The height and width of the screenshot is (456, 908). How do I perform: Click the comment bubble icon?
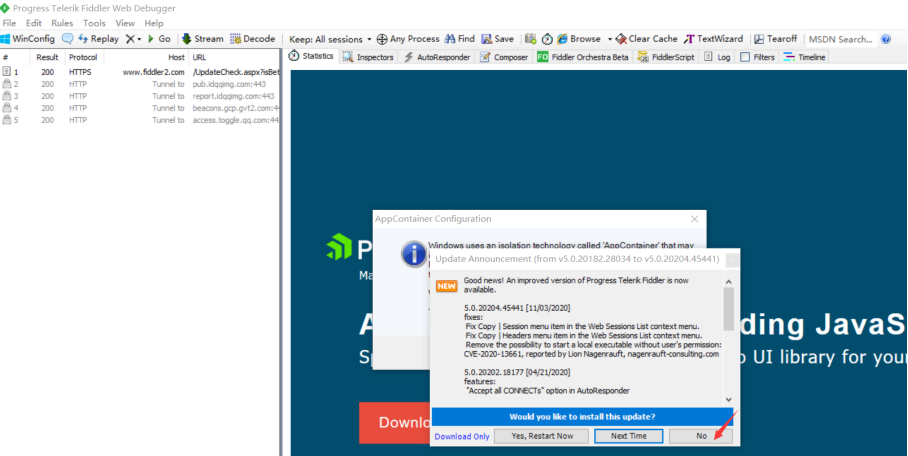68,39
